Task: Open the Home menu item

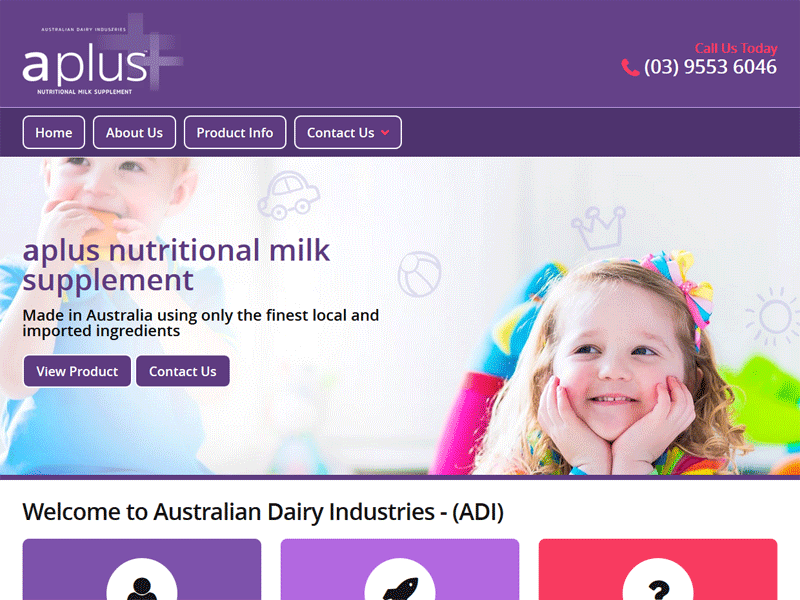Action: coord(54,133)
